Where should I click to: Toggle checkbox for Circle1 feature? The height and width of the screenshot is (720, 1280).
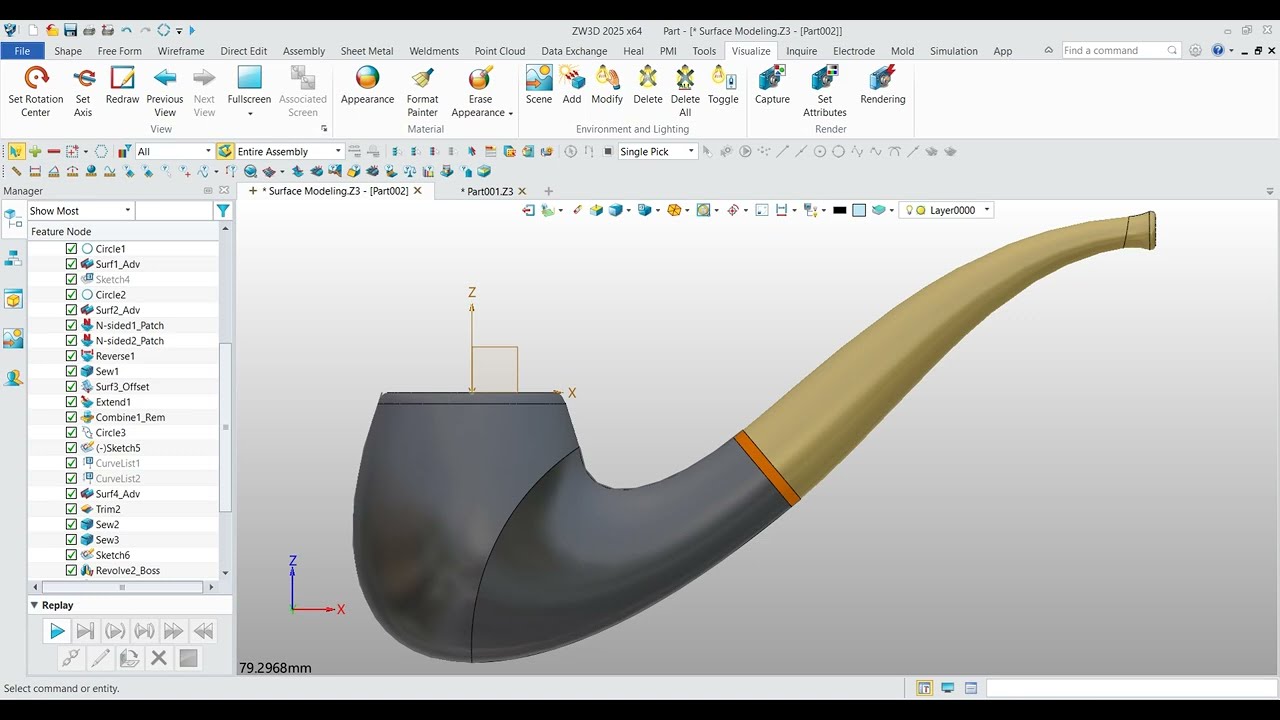point(71,249)
